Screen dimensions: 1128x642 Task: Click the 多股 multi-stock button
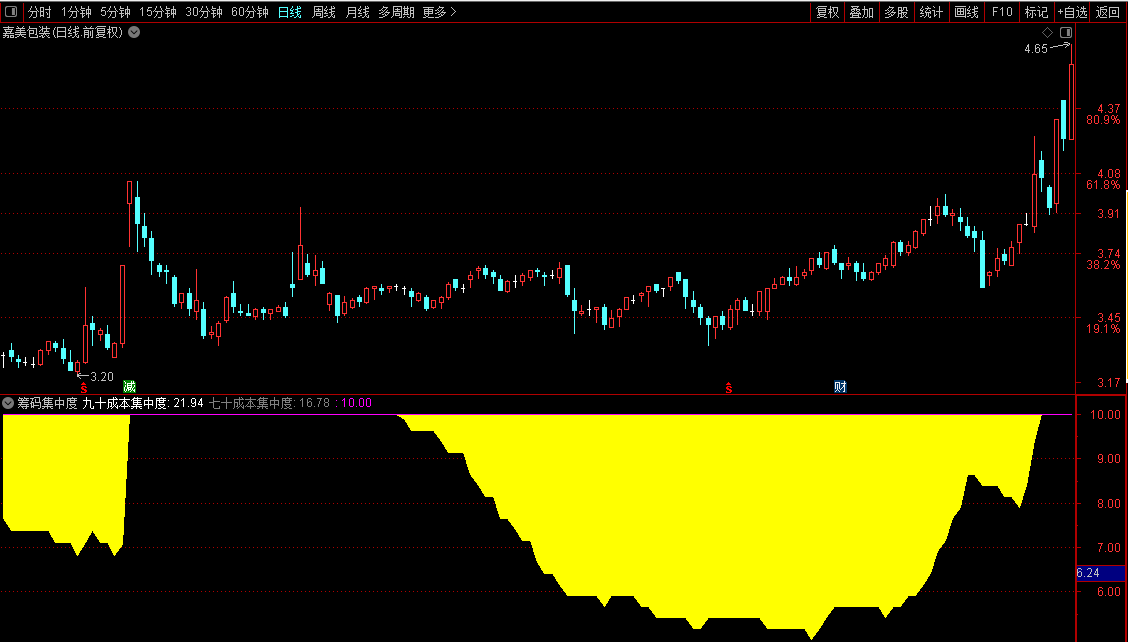[x=896, y=12]
